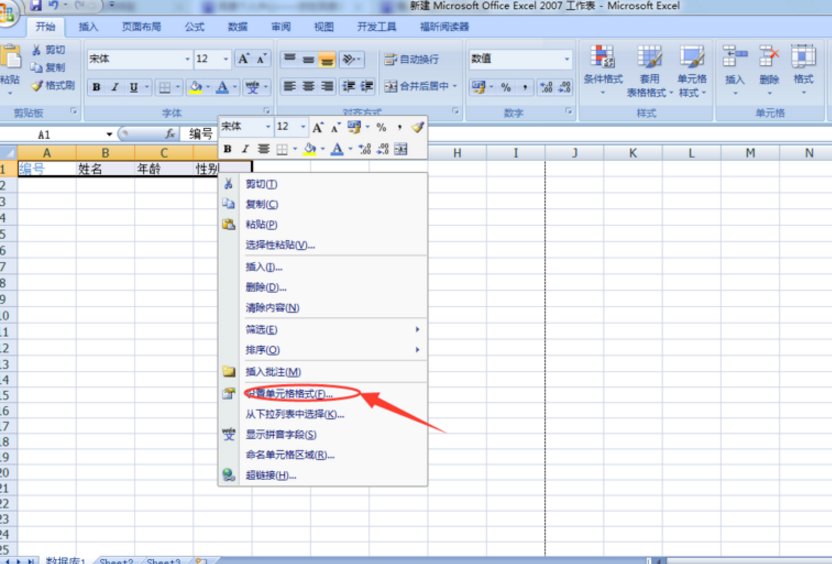This screenshot has width=832, height=564.
Task: Click increase indent icon
Action: coord(367,86)
